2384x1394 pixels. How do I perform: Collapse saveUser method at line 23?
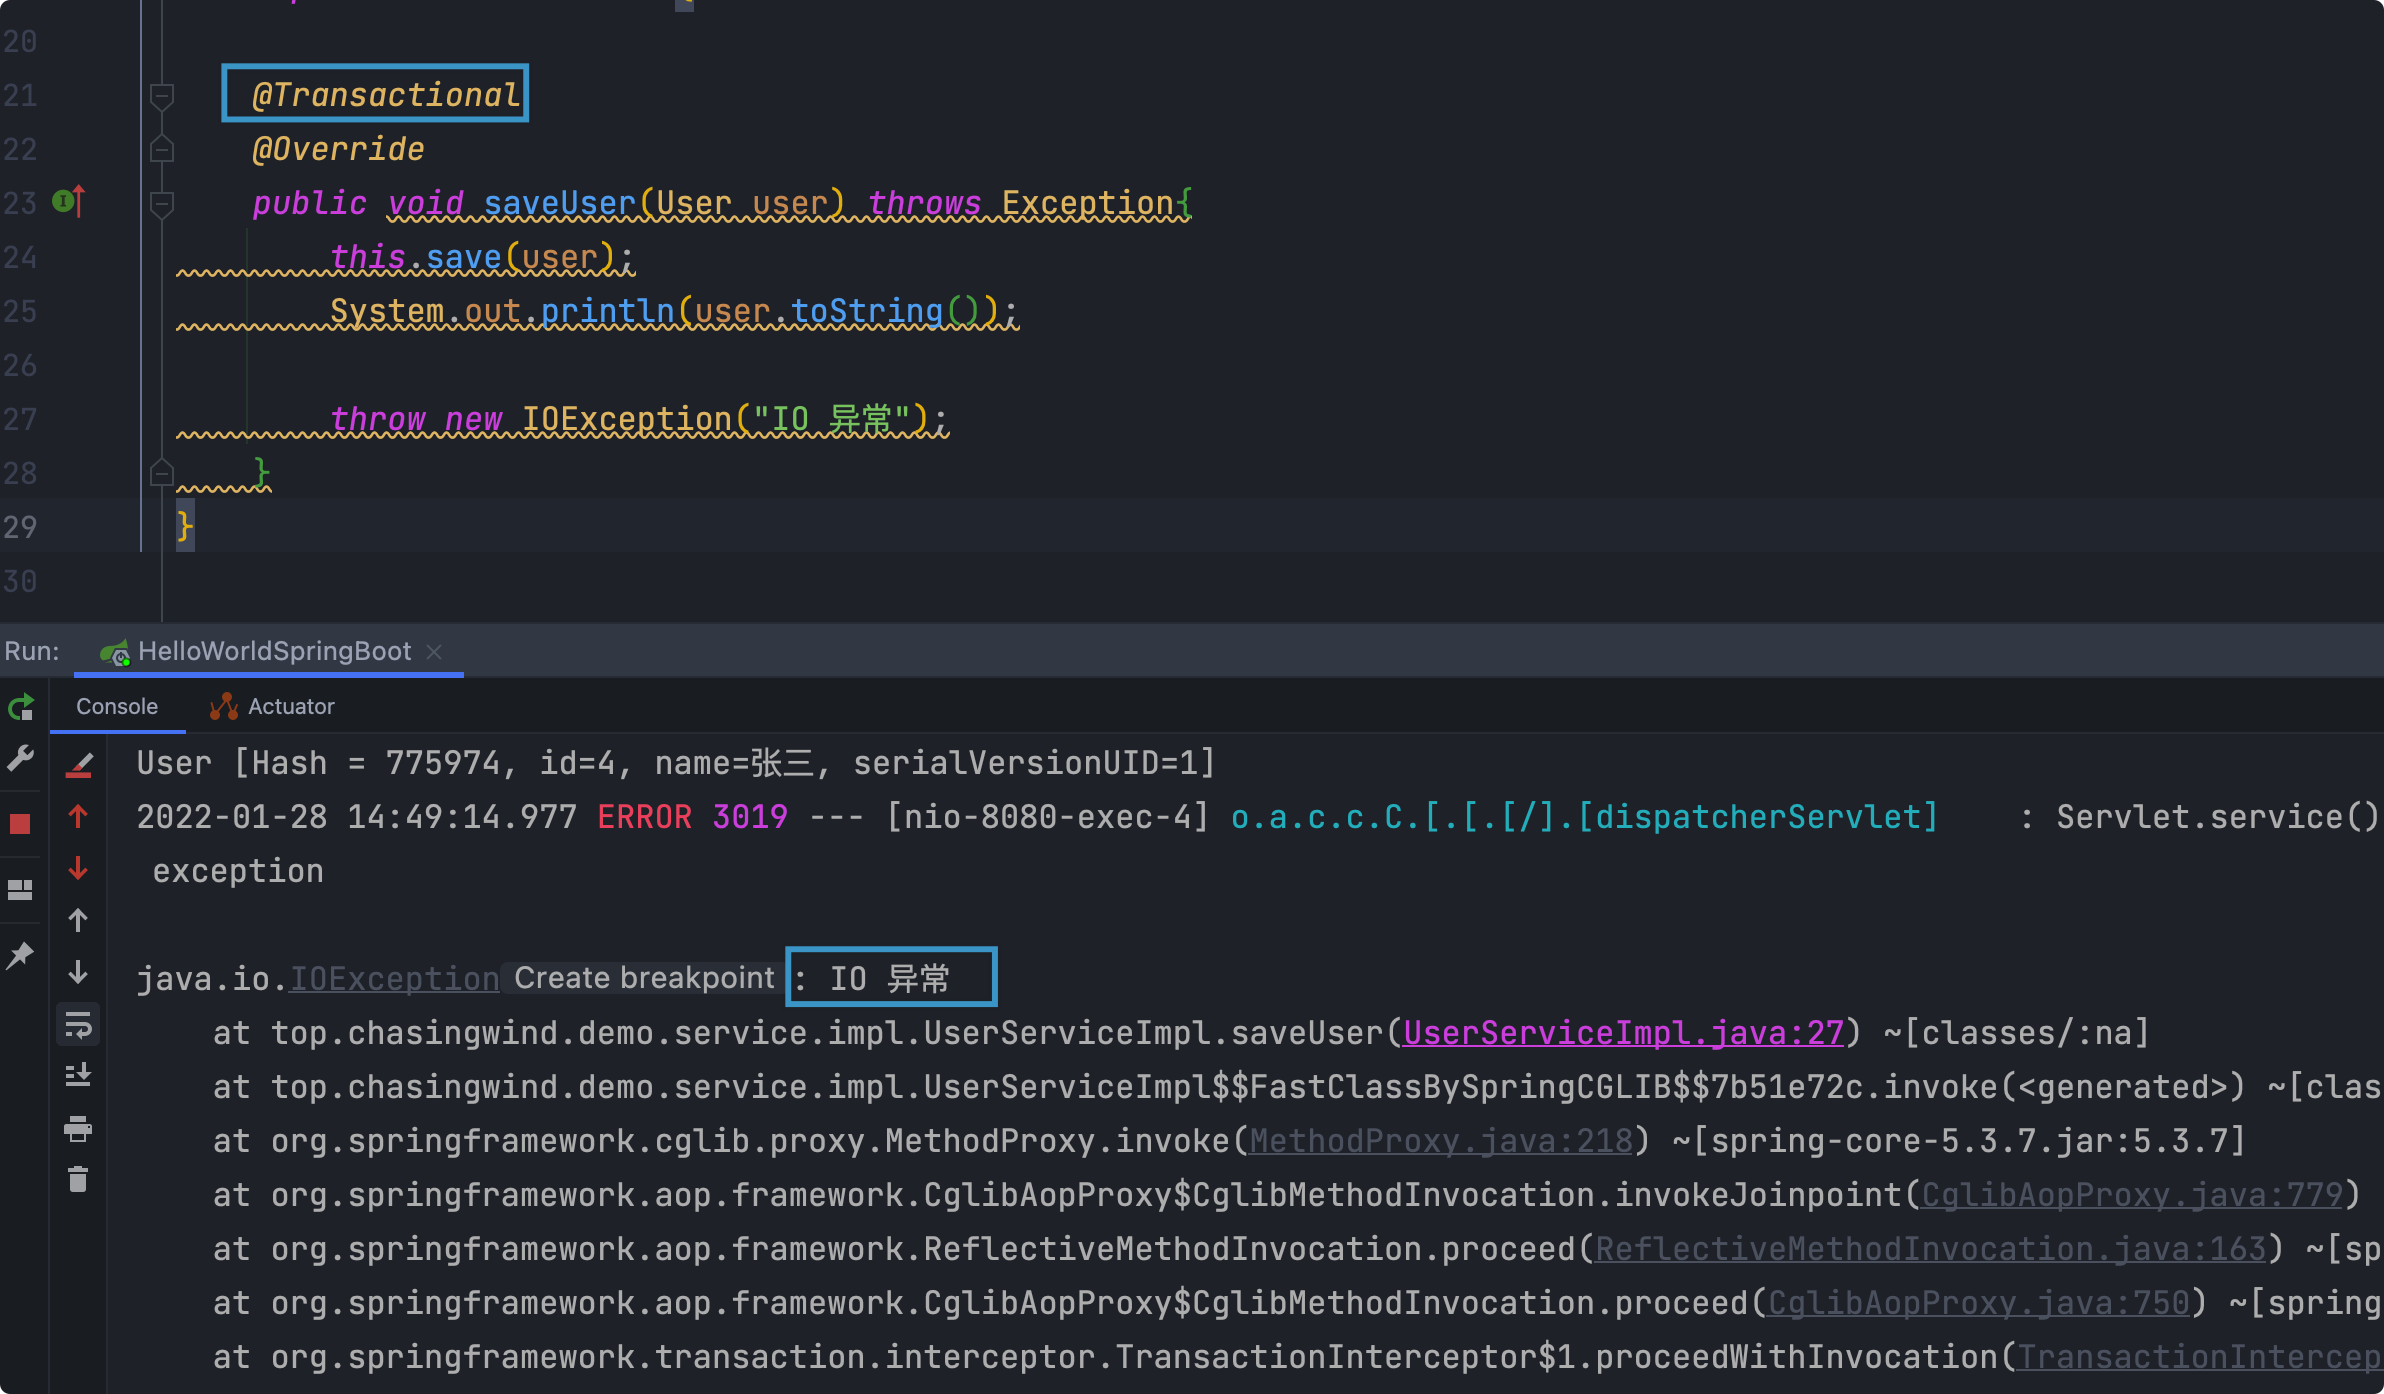pyautogui.click(x=161, y=204)
